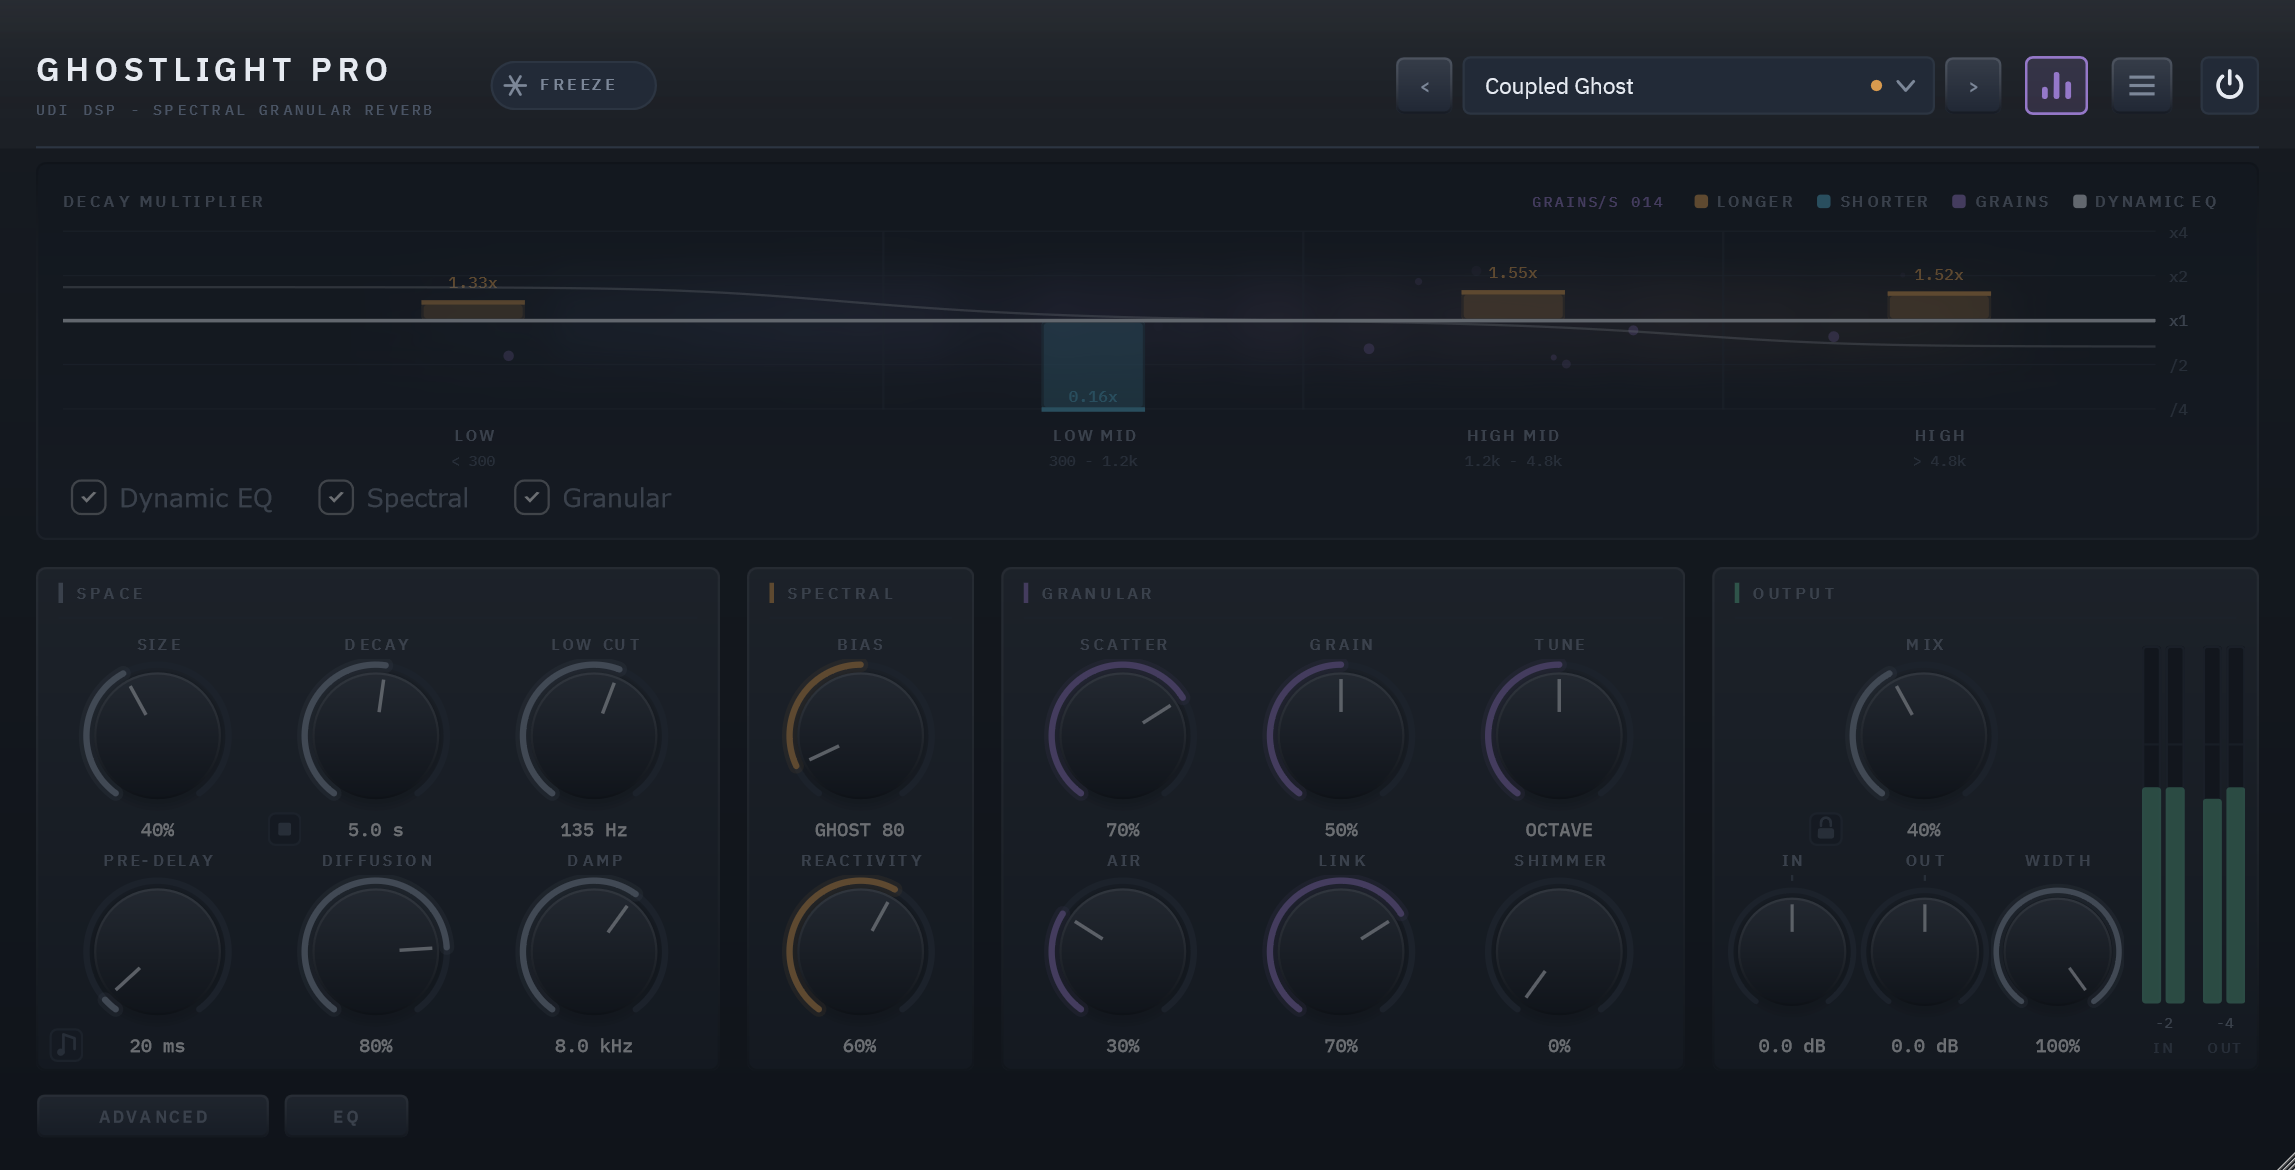Click the Longer legend swatch
2295x1170 pixels.
1701,202
